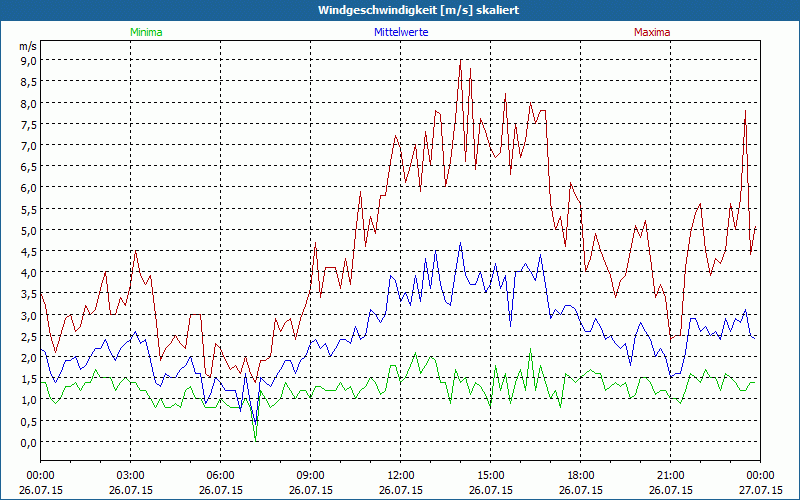Select the 7,5 y-axis tick label
Viewport: 800px width, 500px height.
(28, 124)
